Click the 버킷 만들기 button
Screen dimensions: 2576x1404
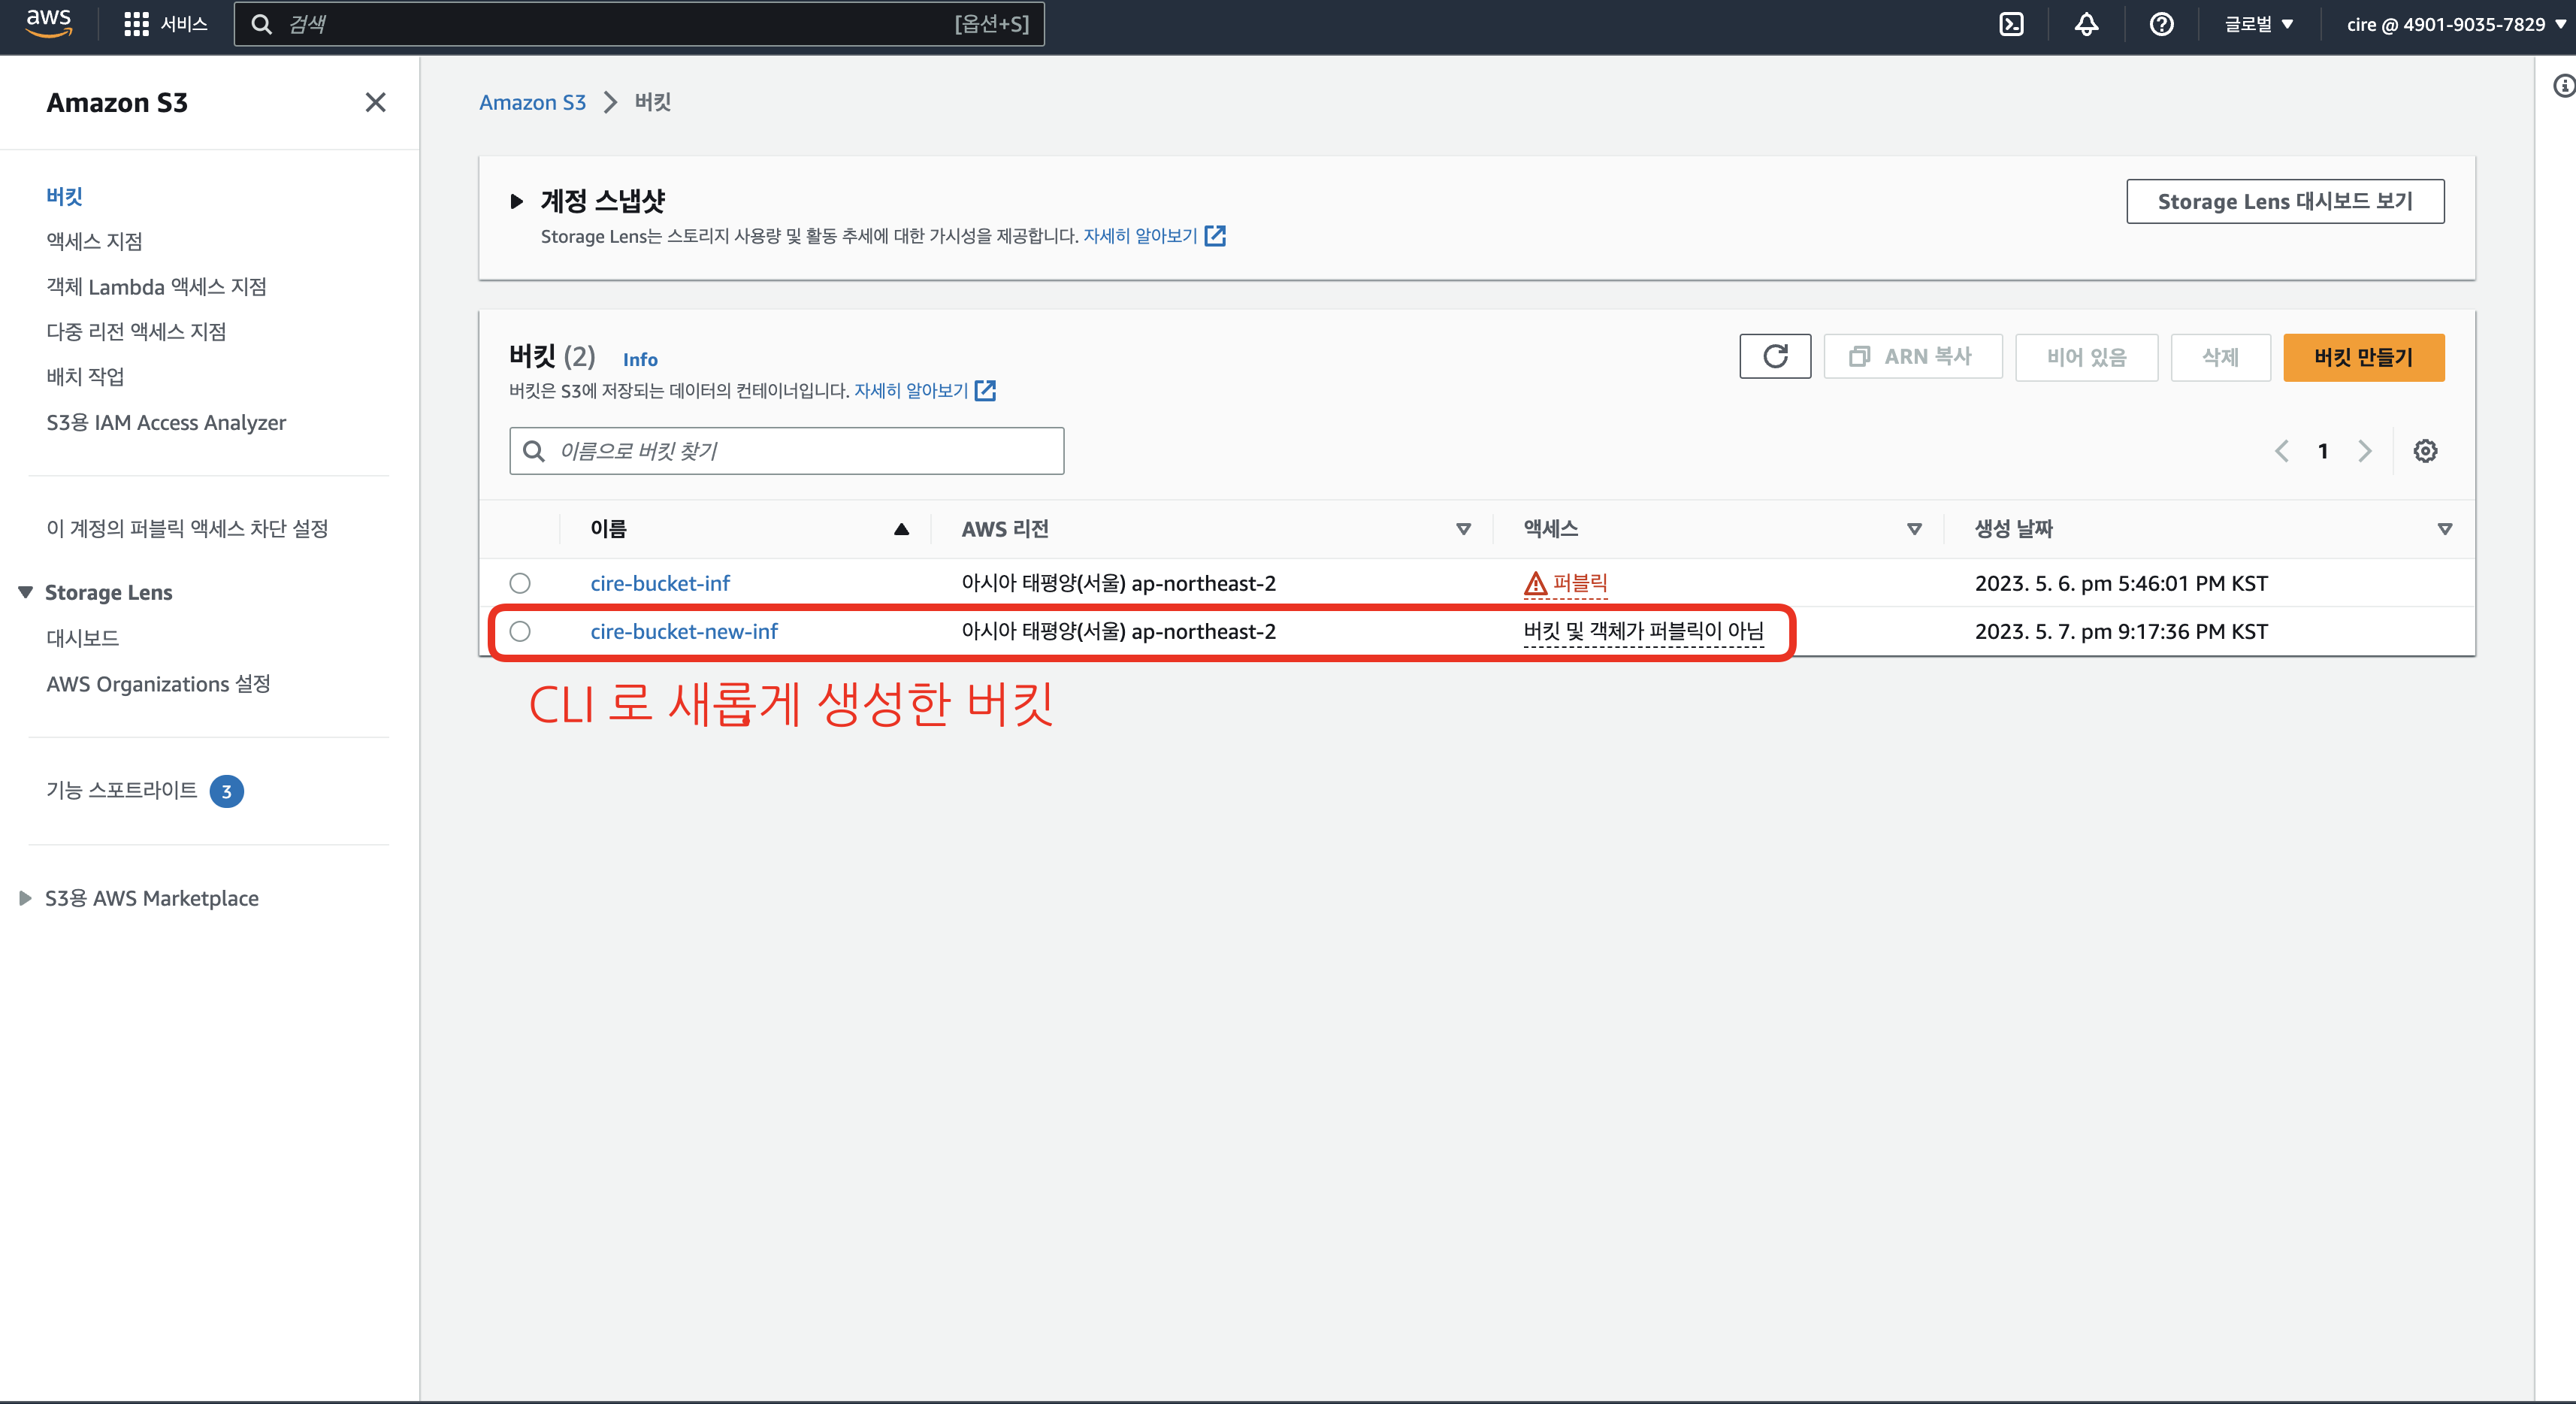(x=2363, y=357)
